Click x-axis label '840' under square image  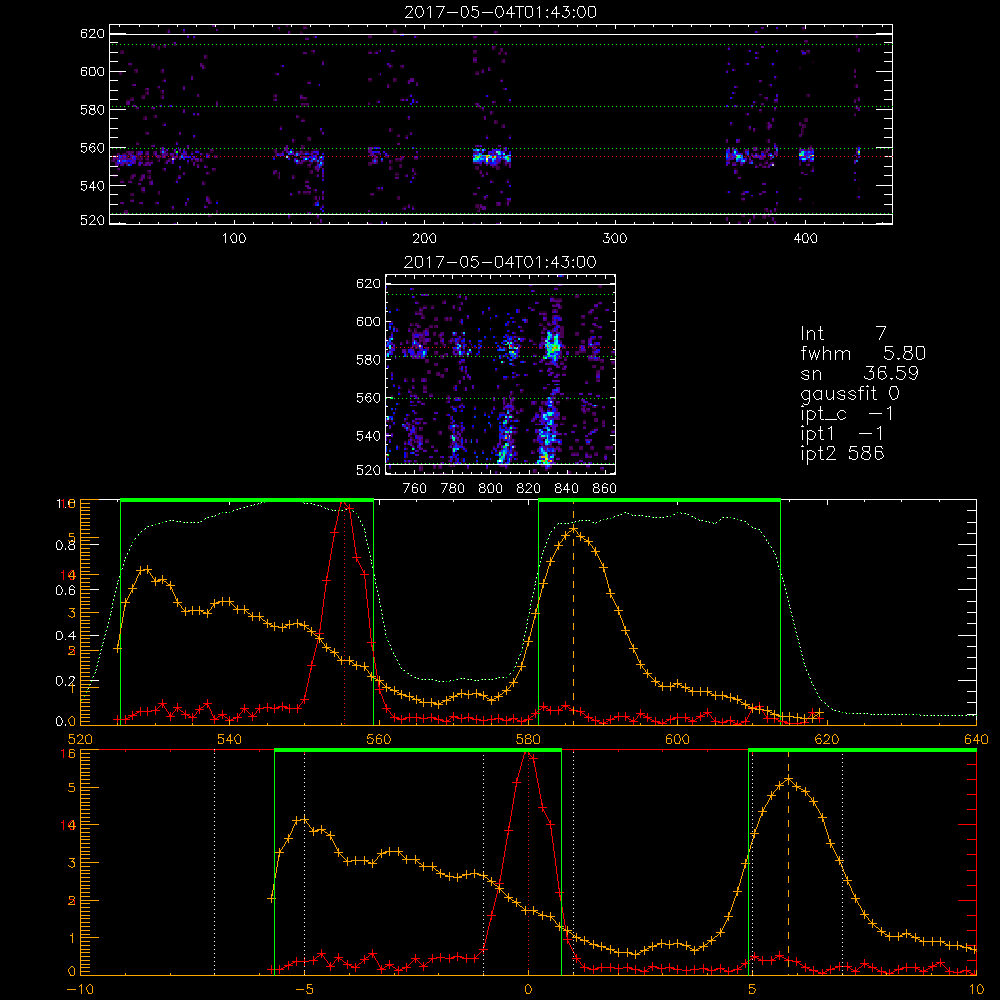(566, 489)
